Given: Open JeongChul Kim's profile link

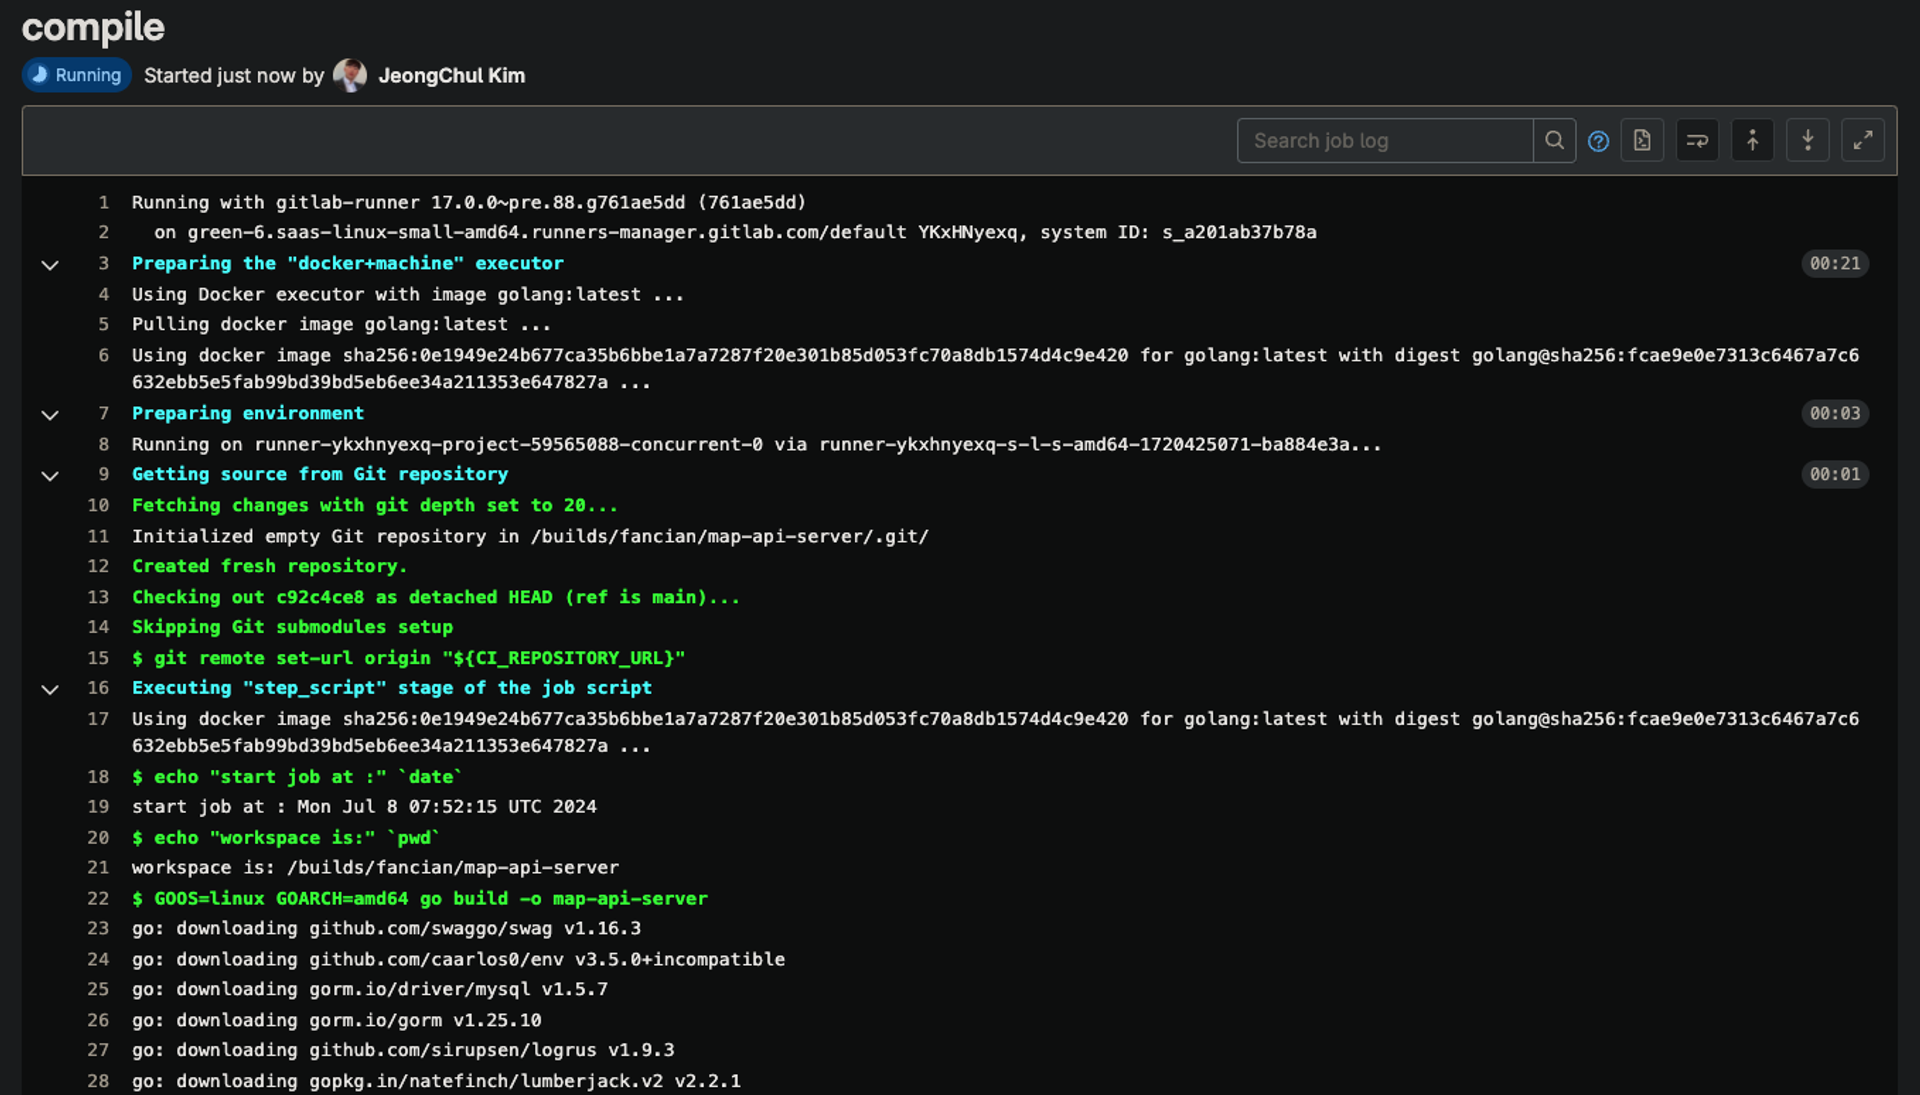Looking at the screenshot, I should (451, 76).
